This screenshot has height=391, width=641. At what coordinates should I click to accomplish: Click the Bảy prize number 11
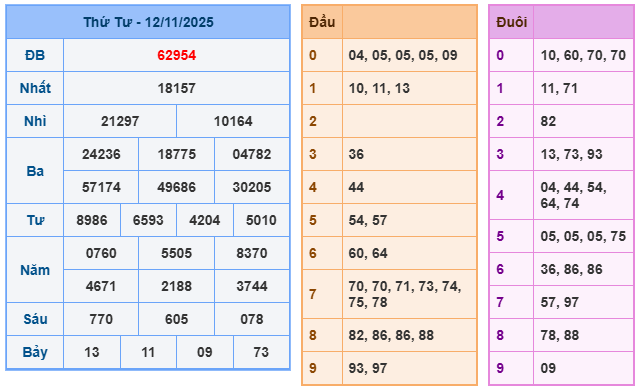148,352
